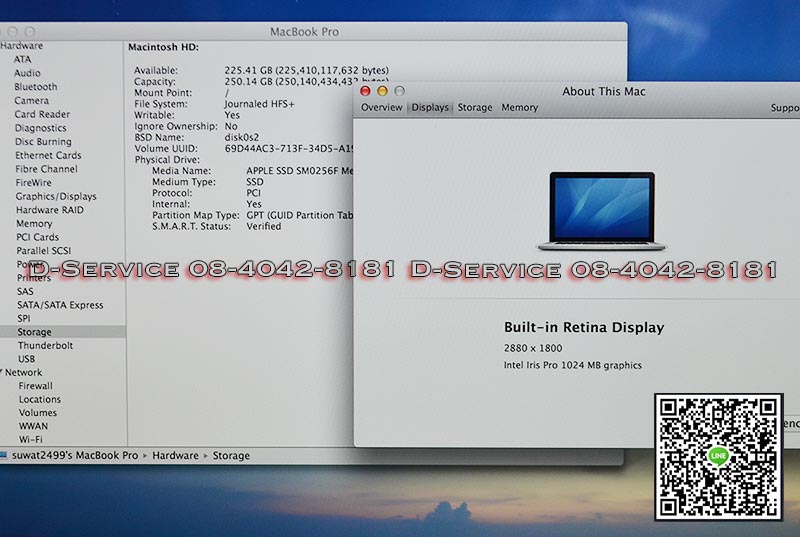800x537 pixels.
Task: Select SPI in the hardware list
Action: pos(24,318)
